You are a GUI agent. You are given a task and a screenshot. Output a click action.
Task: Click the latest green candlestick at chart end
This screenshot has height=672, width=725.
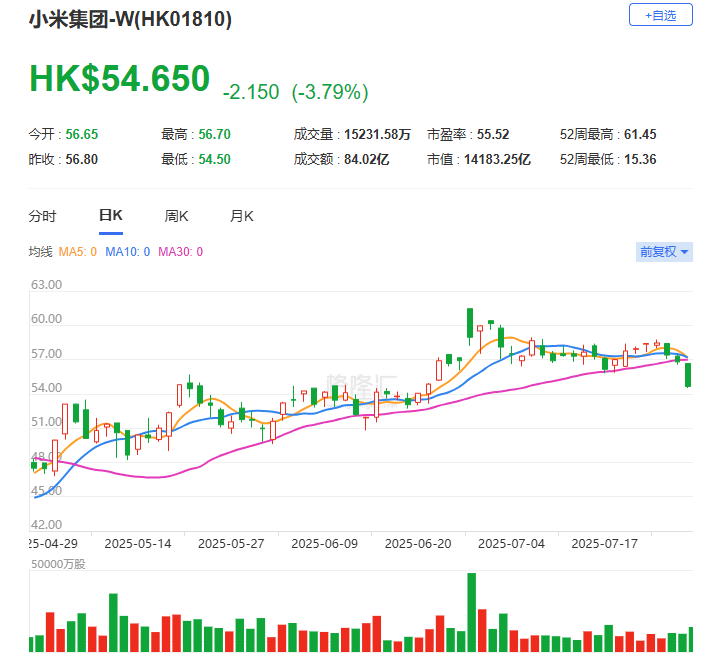point(688,375)
